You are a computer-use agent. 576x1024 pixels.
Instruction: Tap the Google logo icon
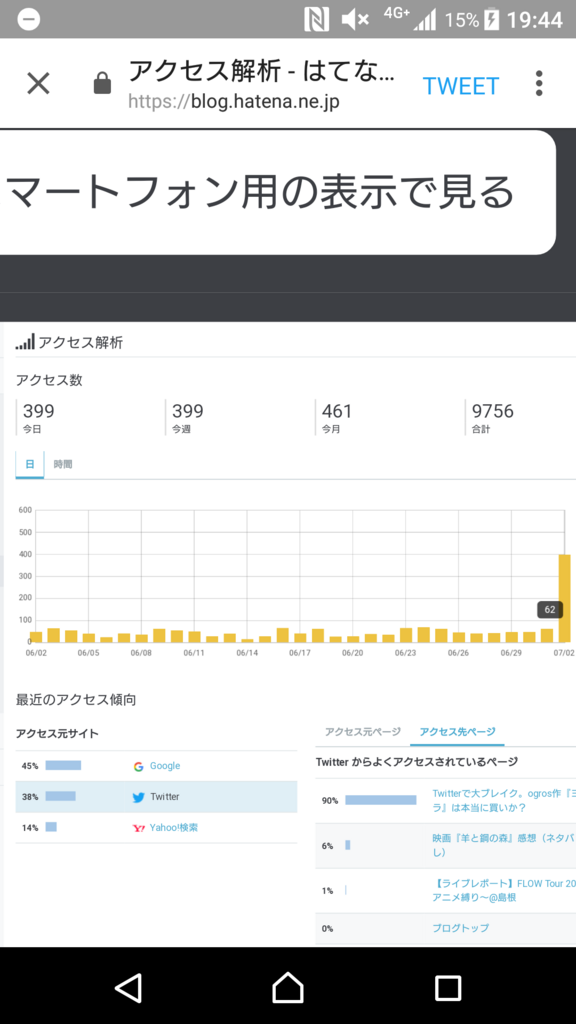point(138,766)
